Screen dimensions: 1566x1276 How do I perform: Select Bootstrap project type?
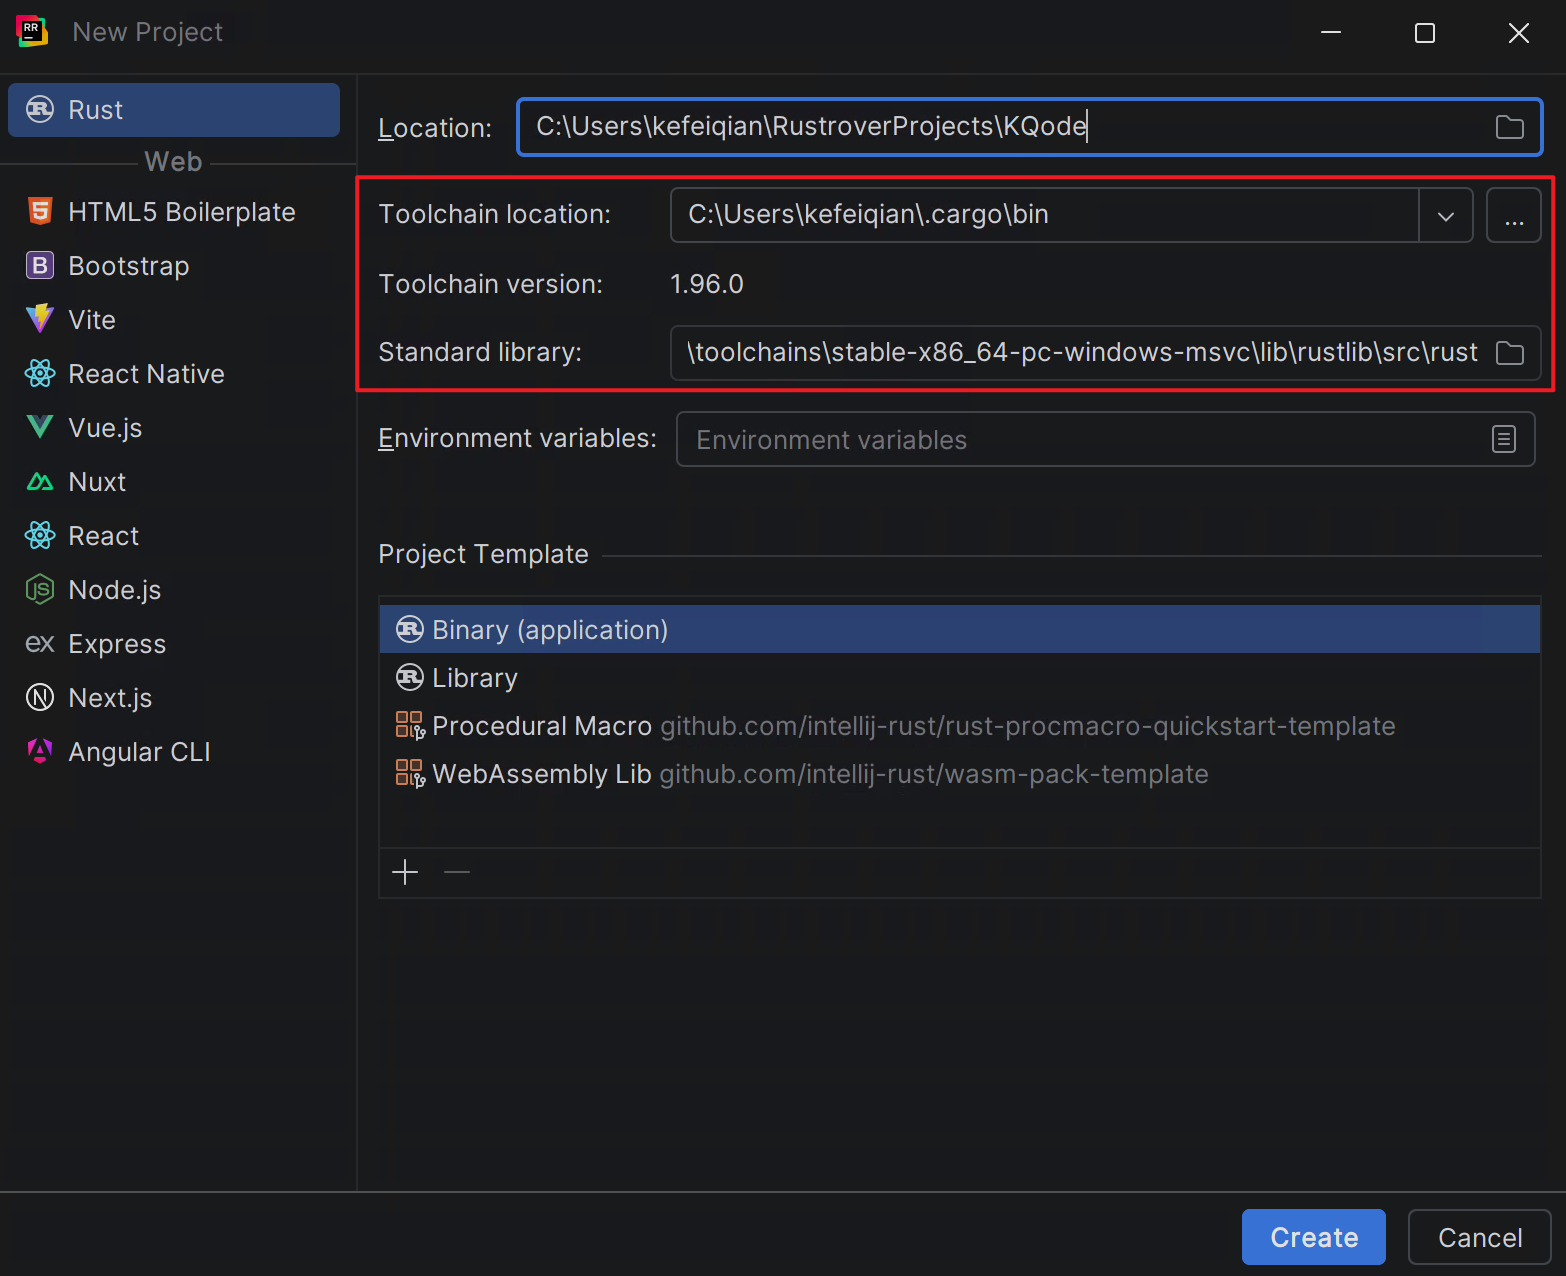point(174,266)
